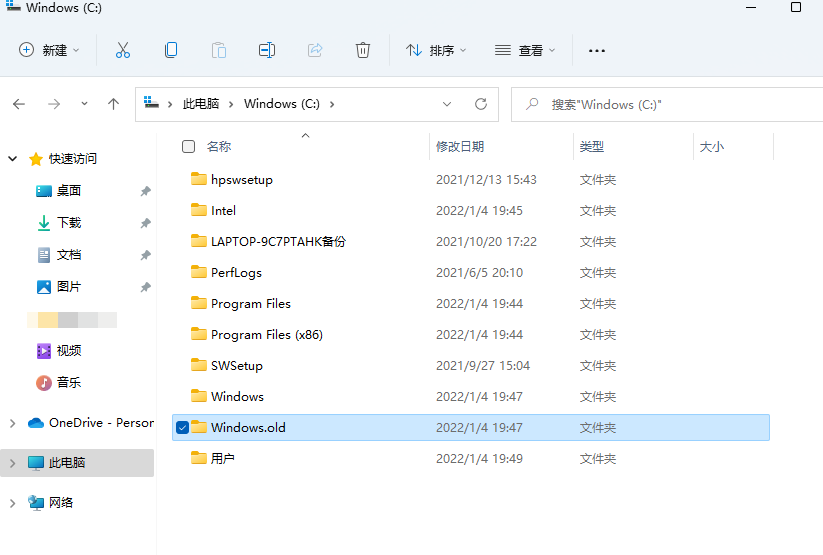This screenshot has height=555, width=823.
Task: Sort by the 大小 column header
Action: tap(712, 146)
